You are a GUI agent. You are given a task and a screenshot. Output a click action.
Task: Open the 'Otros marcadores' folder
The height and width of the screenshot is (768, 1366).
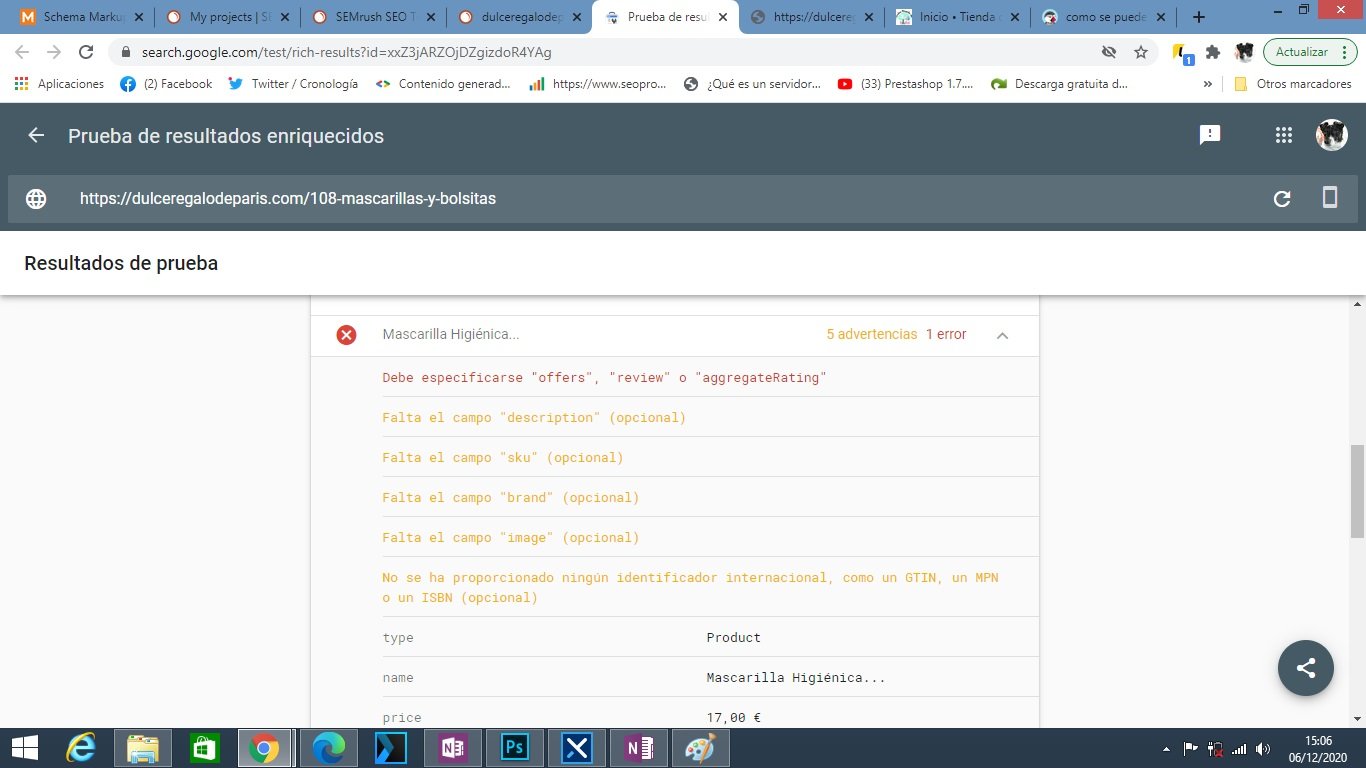pos(1293,84)
